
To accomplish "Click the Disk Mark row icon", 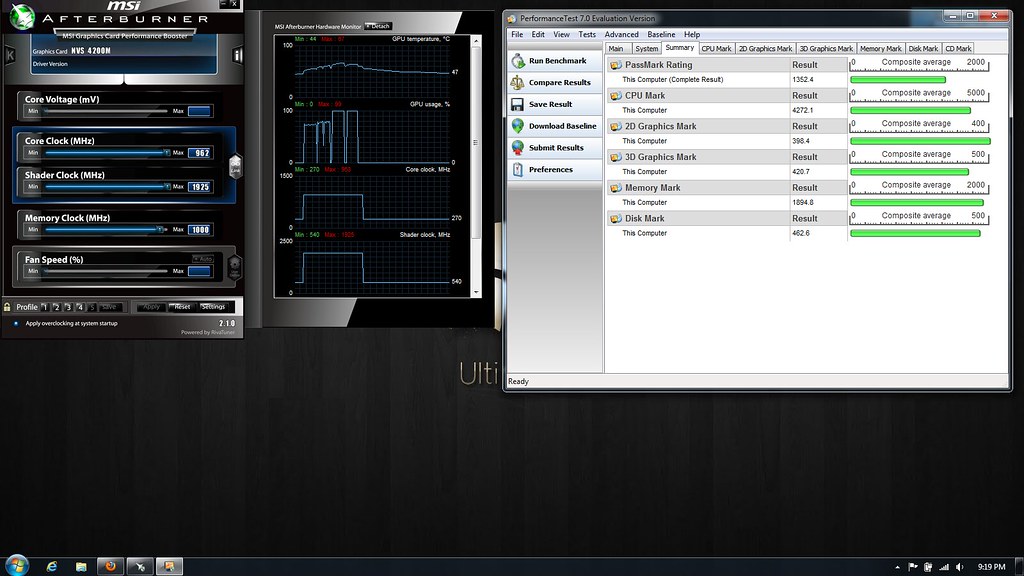I will click(x=615, y=218).
